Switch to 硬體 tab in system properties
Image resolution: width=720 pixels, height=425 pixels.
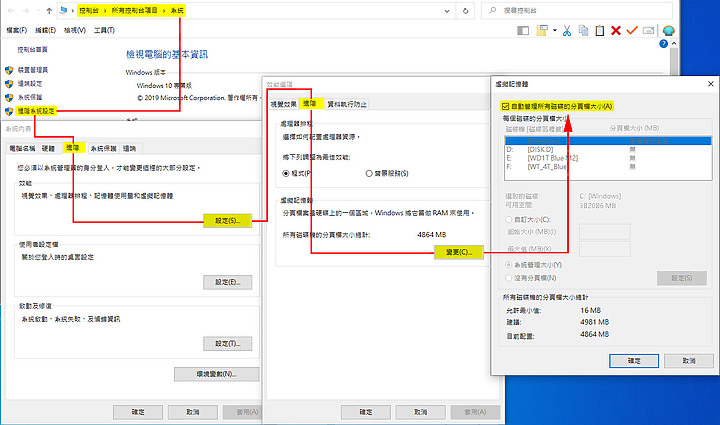point(48,149)
